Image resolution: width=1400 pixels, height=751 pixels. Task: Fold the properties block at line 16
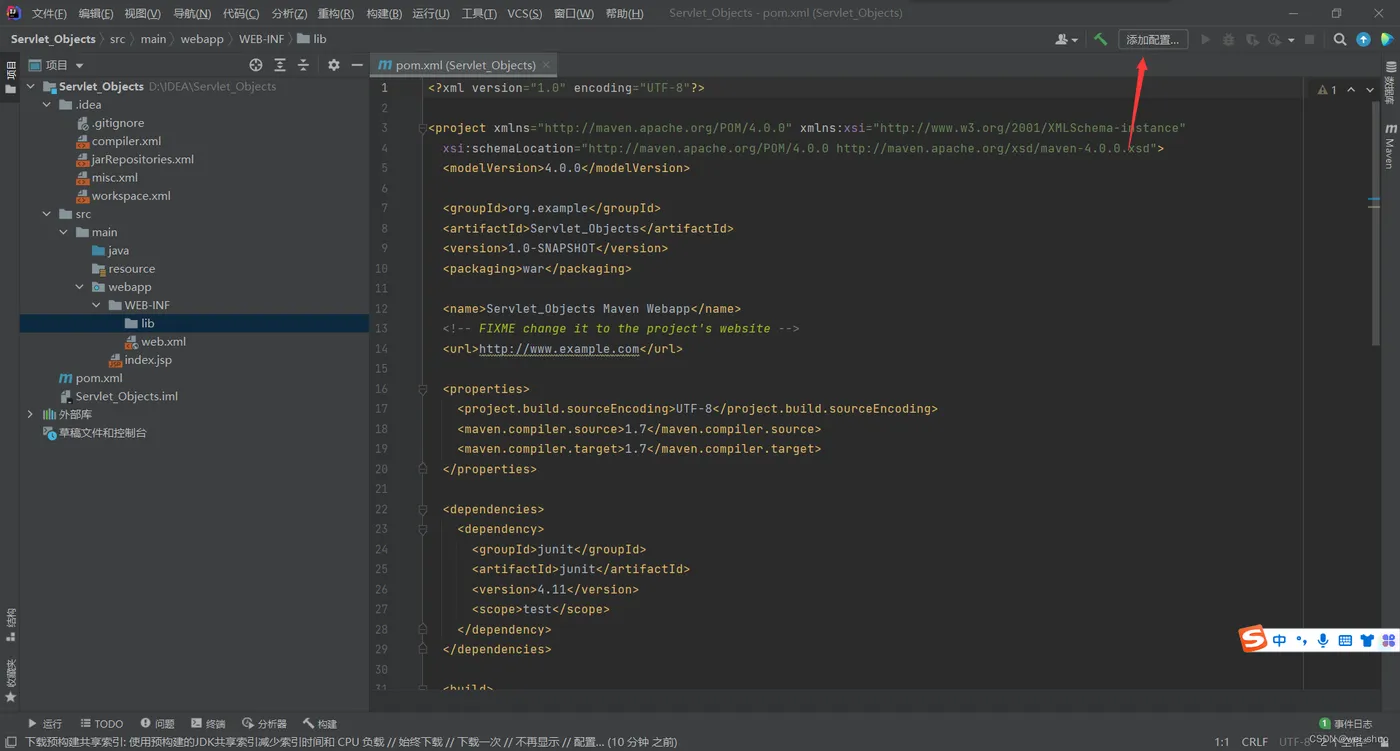(x=423, y=389)
